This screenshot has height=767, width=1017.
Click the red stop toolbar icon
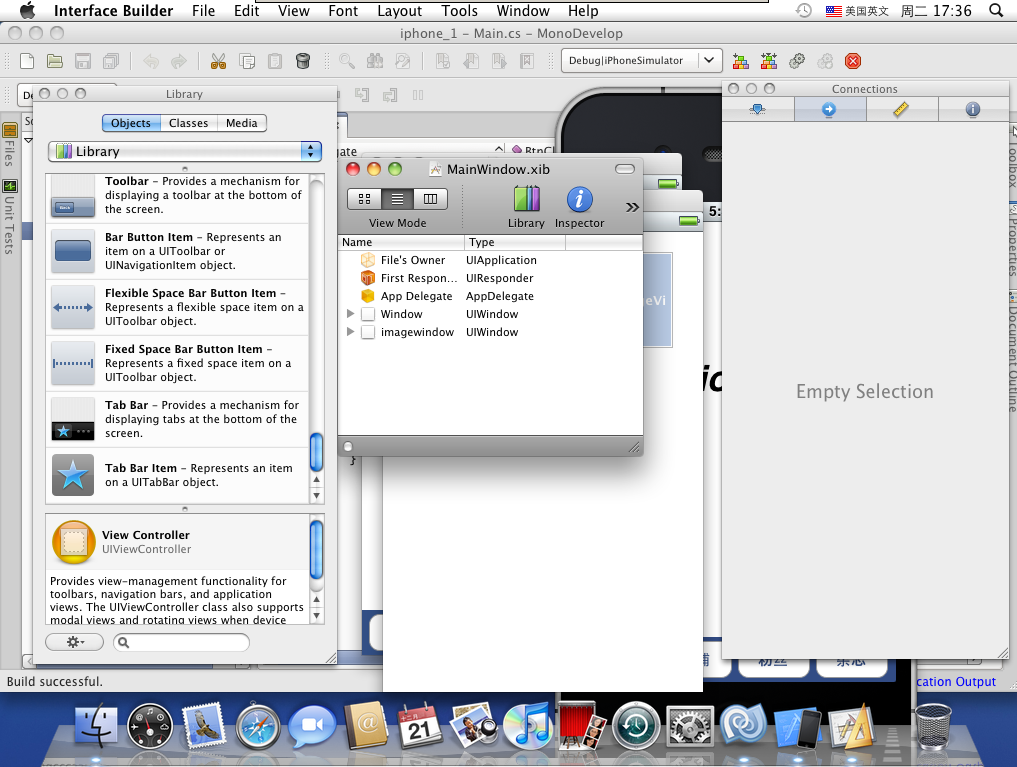[x=853, y=61]
